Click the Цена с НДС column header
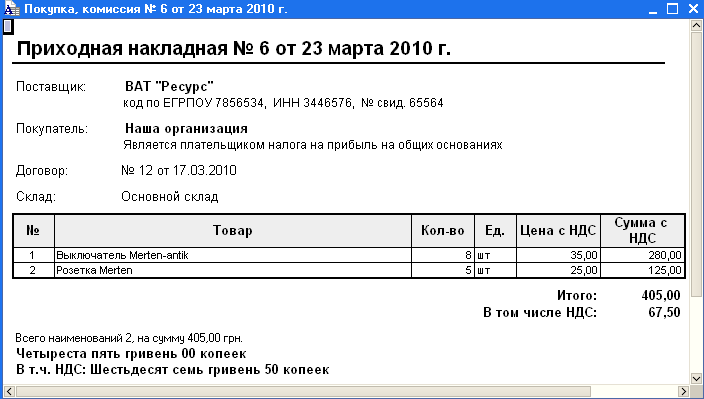704x399 pixels. point(558,230)
